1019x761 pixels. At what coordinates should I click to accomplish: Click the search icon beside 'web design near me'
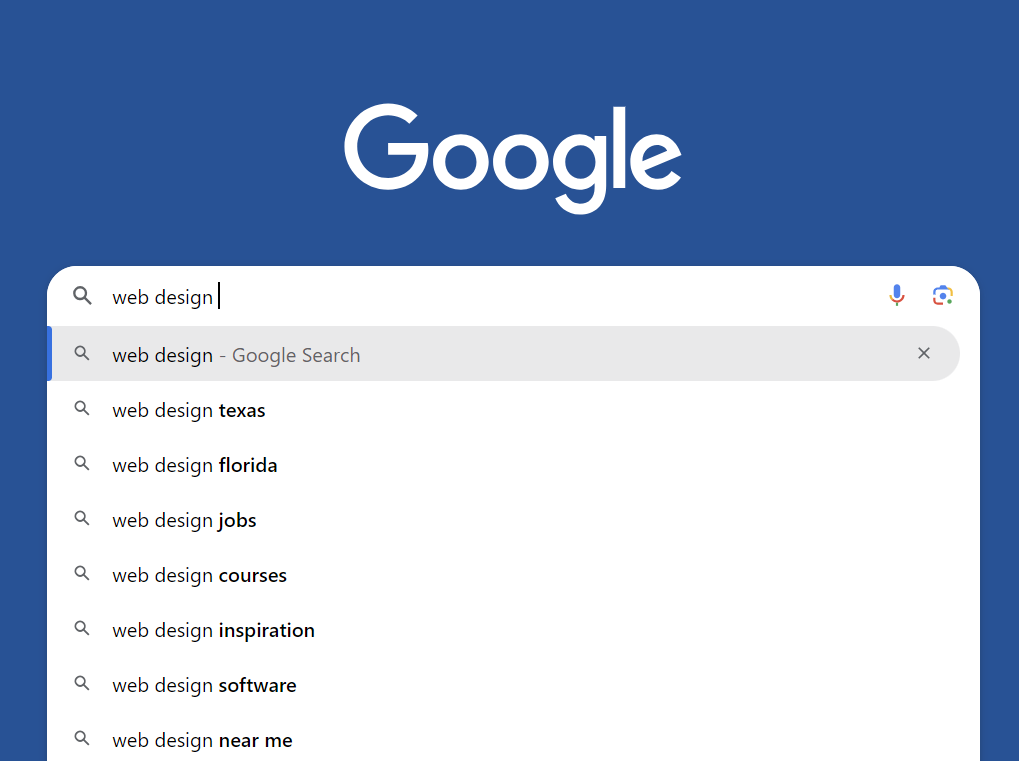(82, 739)
